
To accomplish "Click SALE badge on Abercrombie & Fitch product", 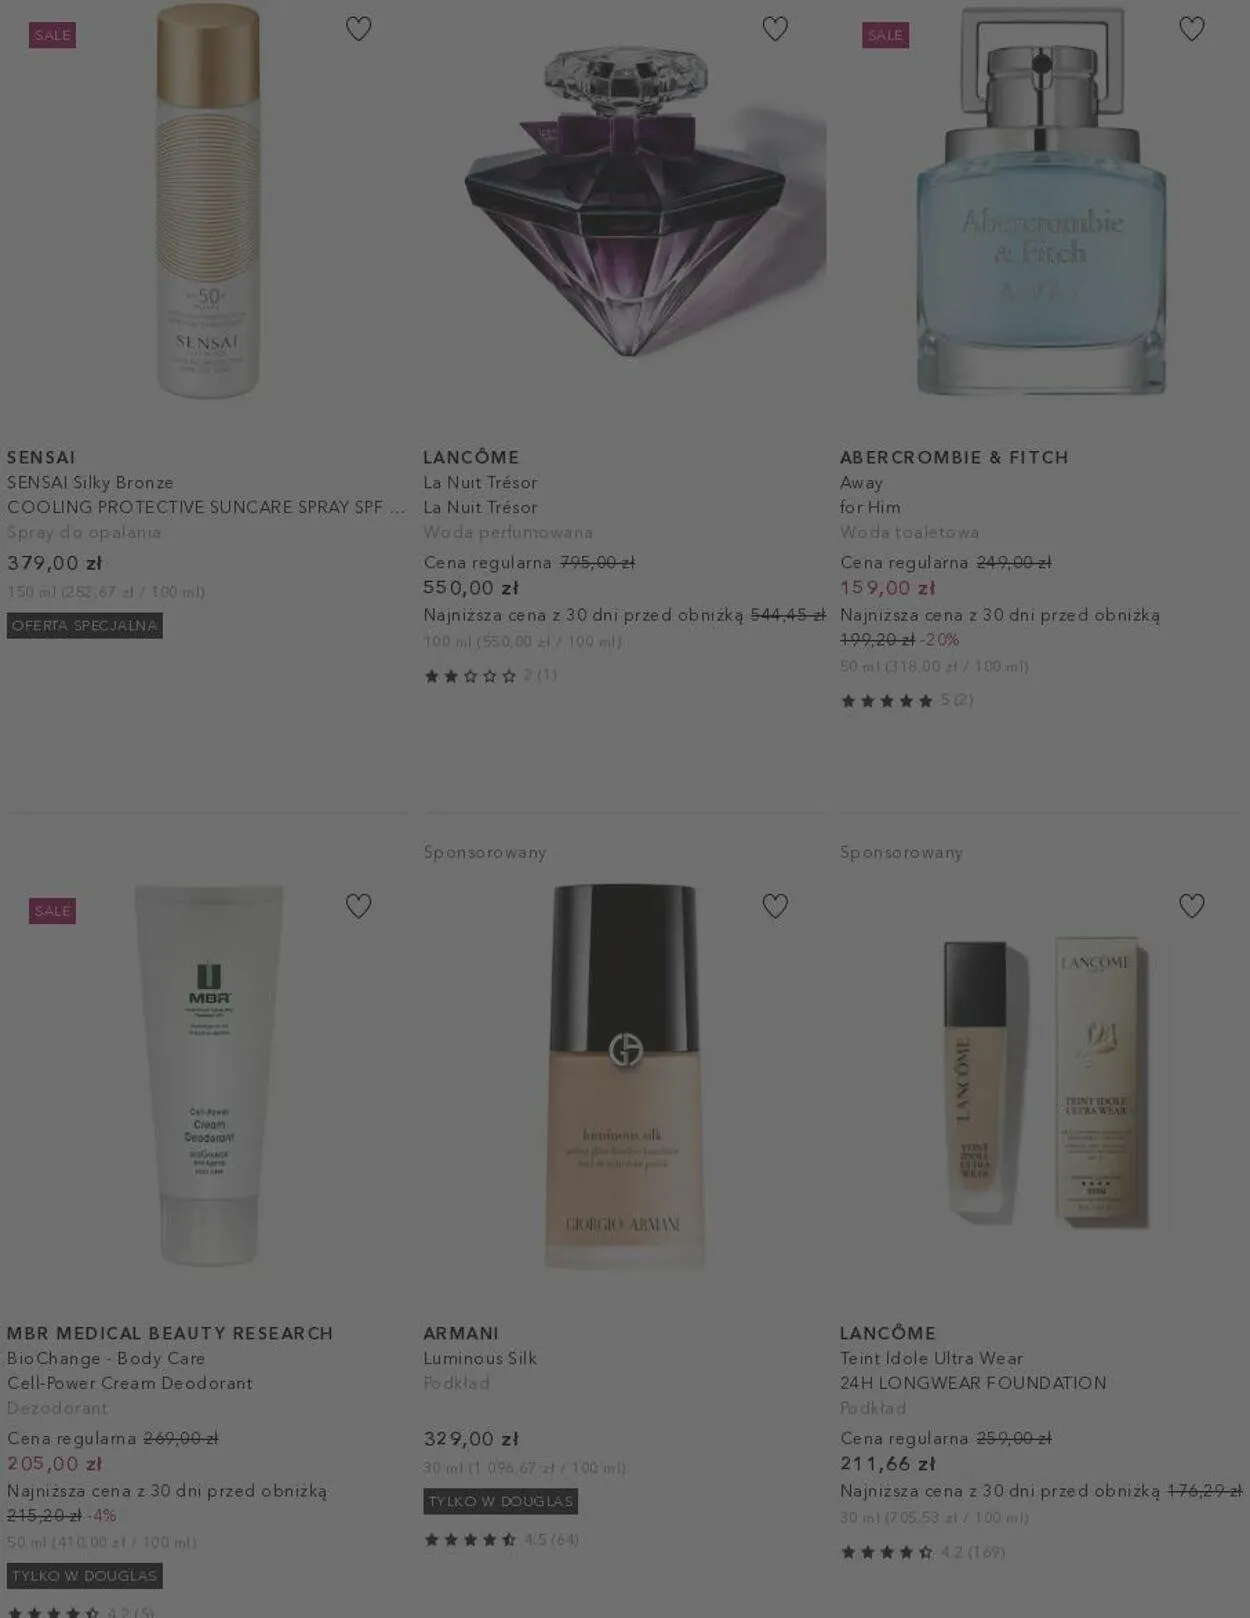I will point(885,35).
